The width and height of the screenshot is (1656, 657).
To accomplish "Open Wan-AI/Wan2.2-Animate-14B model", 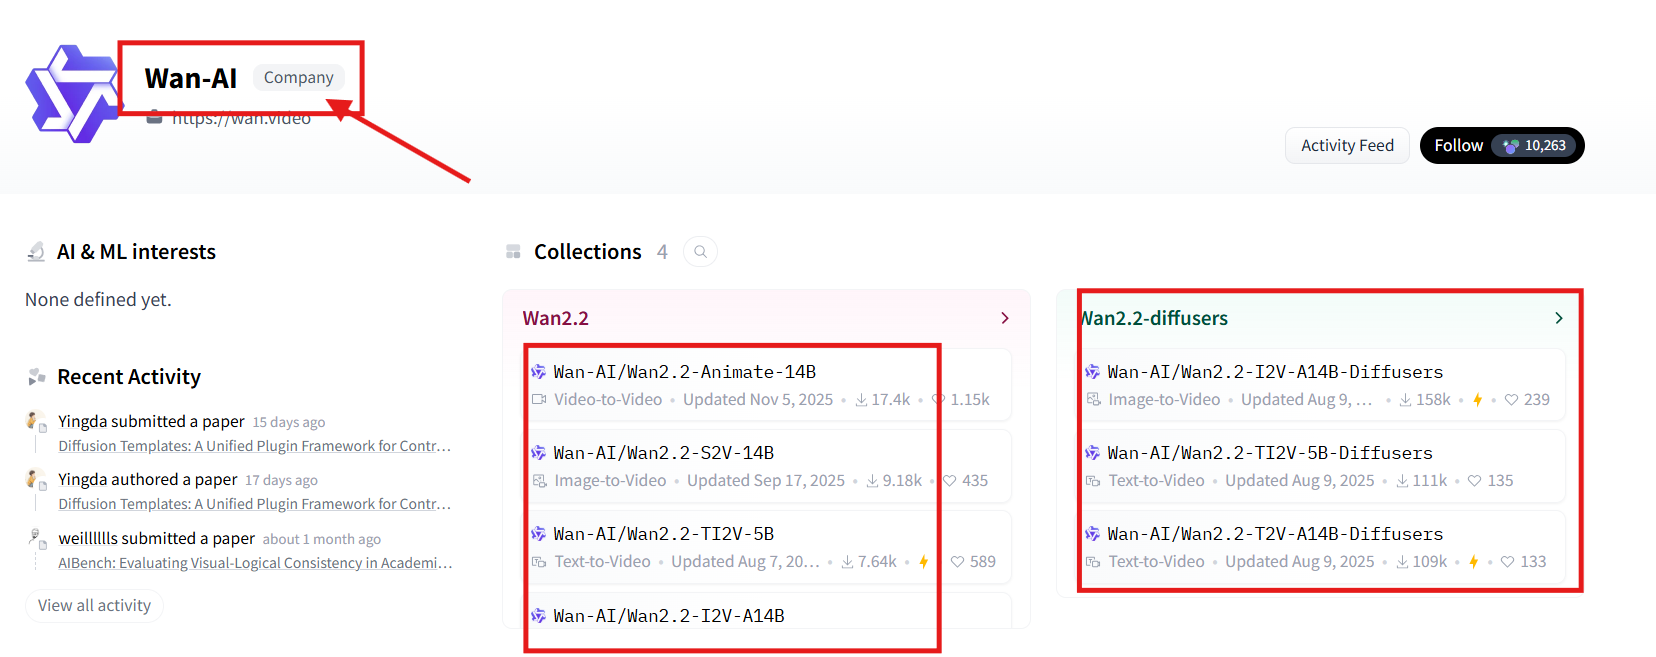I will 685,372.
